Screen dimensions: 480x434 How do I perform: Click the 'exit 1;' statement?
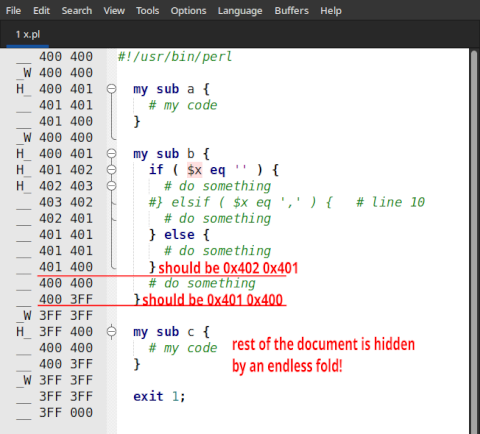[x=159, y=396]
